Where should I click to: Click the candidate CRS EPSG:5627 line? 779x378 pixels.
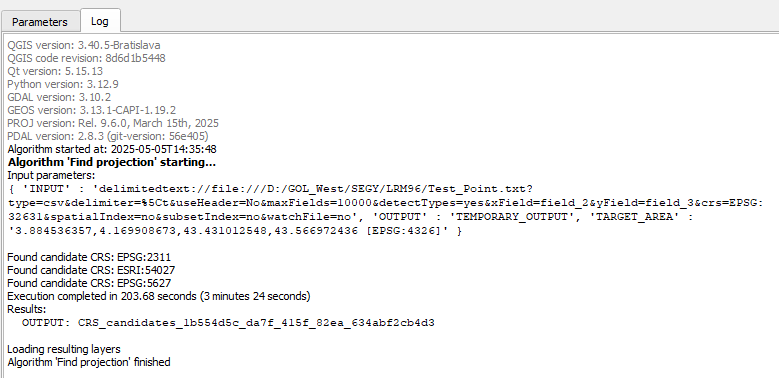(89, 283)
